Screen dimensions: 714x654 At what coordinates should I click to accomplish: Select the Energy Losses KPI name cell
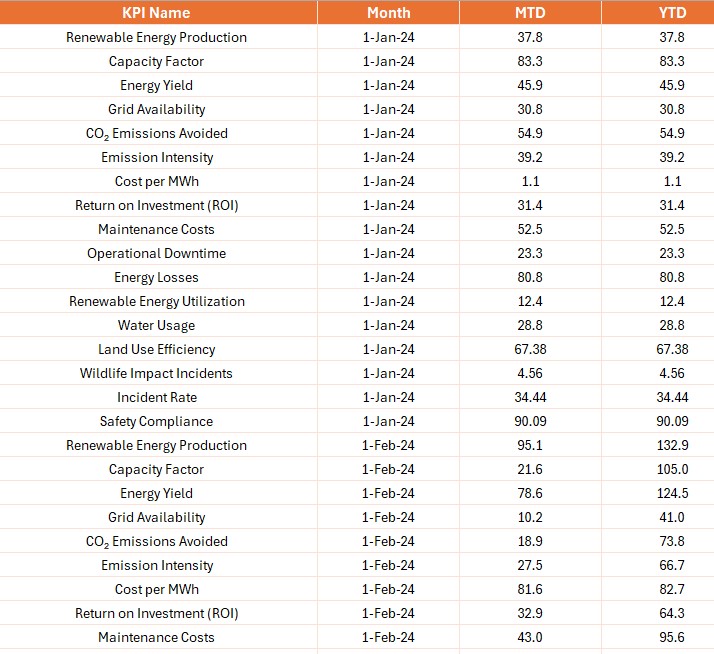[x=156, y=277]
